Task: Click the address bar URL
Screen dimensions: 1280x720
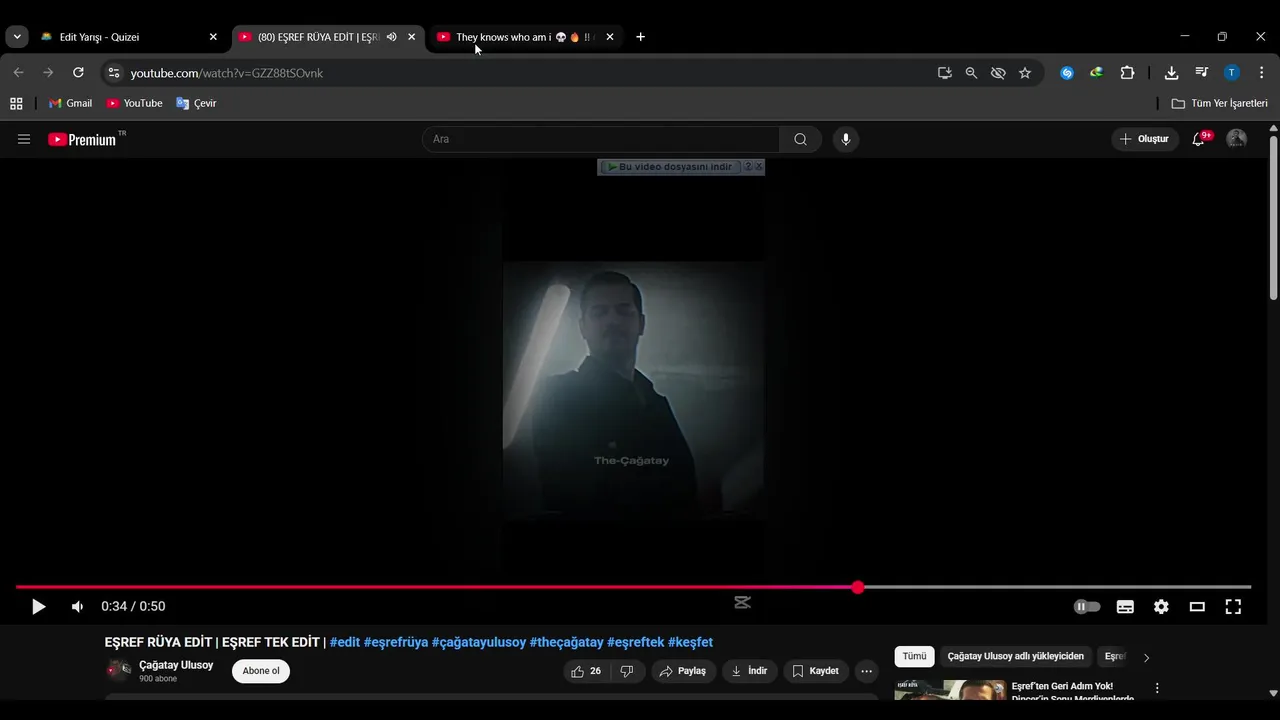Action: (227, 73)
